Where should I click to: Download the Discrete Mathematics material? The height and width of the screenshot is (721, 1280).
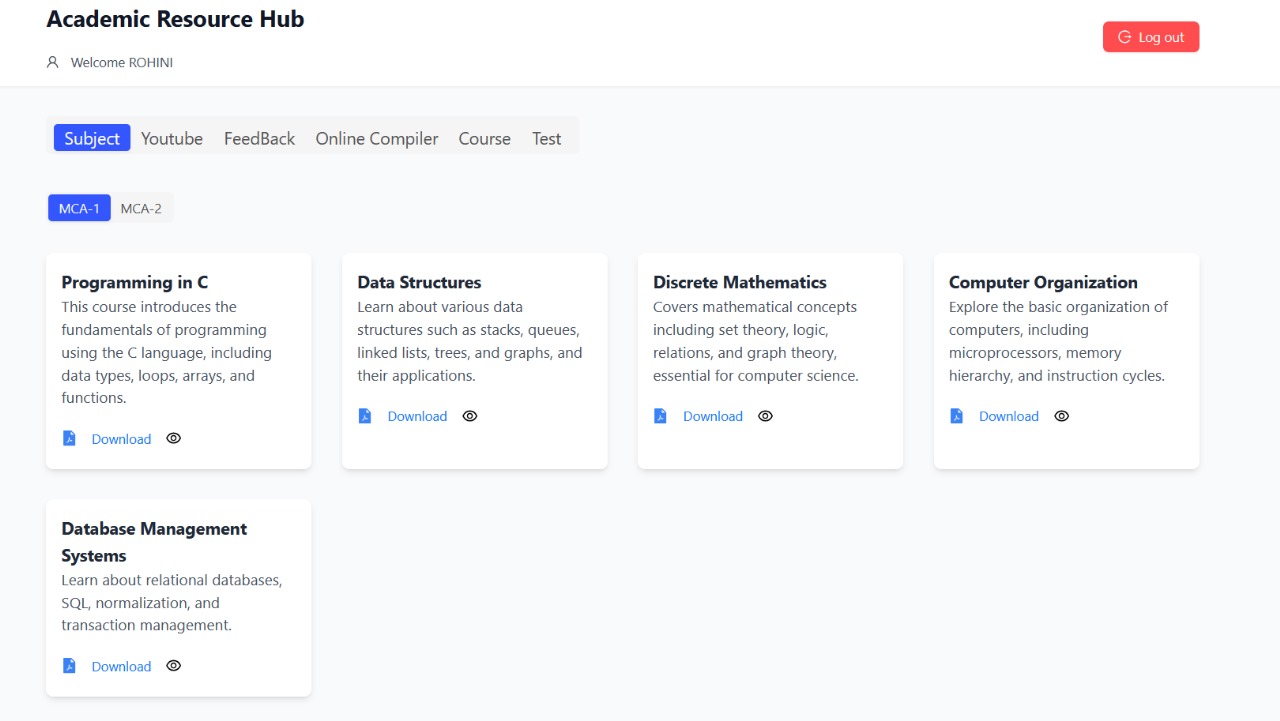tap(713, 416)
